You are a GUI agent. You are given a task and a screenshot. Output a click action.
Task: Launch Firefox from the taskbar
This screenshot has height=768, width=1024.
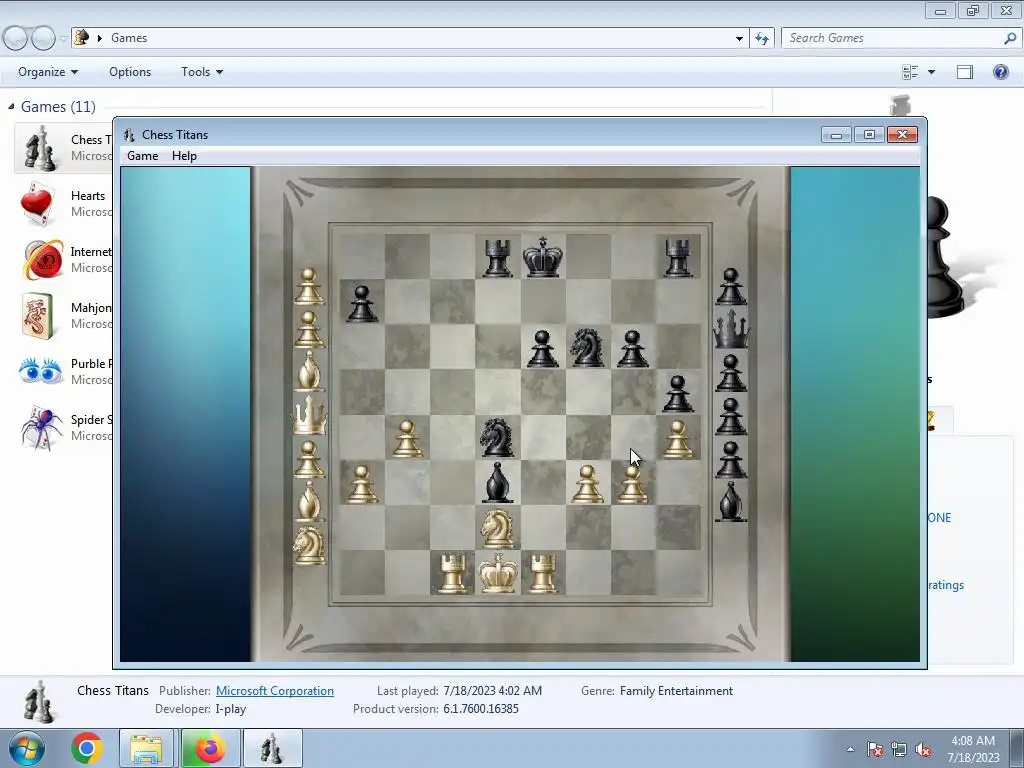(x=210, y=748)
